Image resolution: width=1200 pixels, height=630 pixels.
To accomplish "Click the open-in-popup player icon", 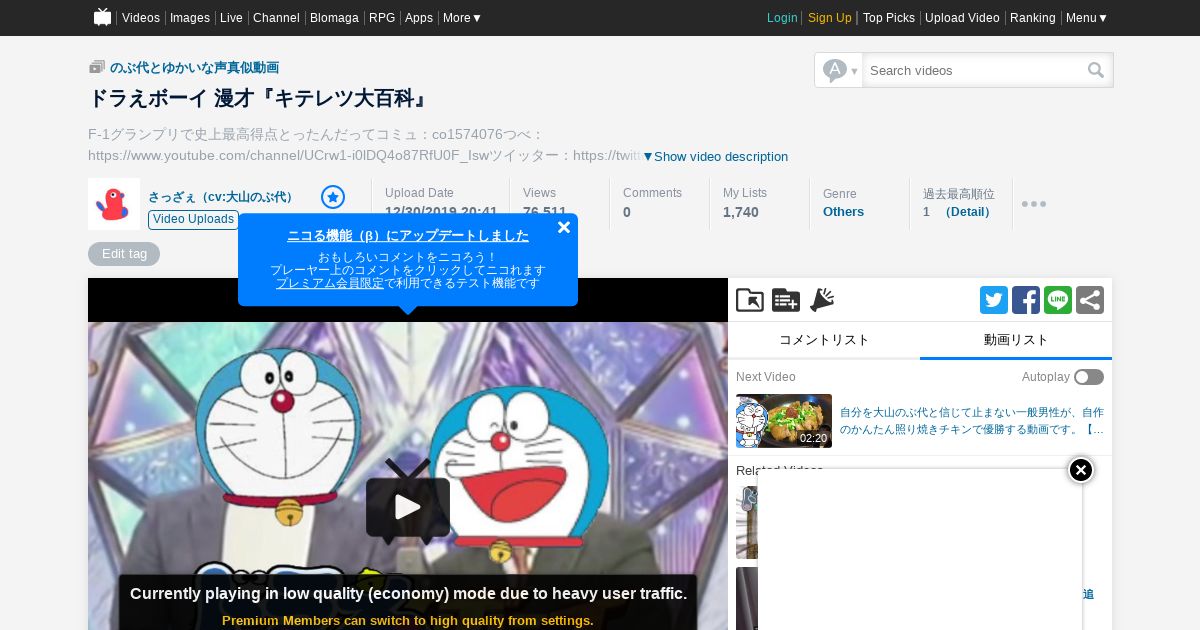I will (x=750, y=300).
